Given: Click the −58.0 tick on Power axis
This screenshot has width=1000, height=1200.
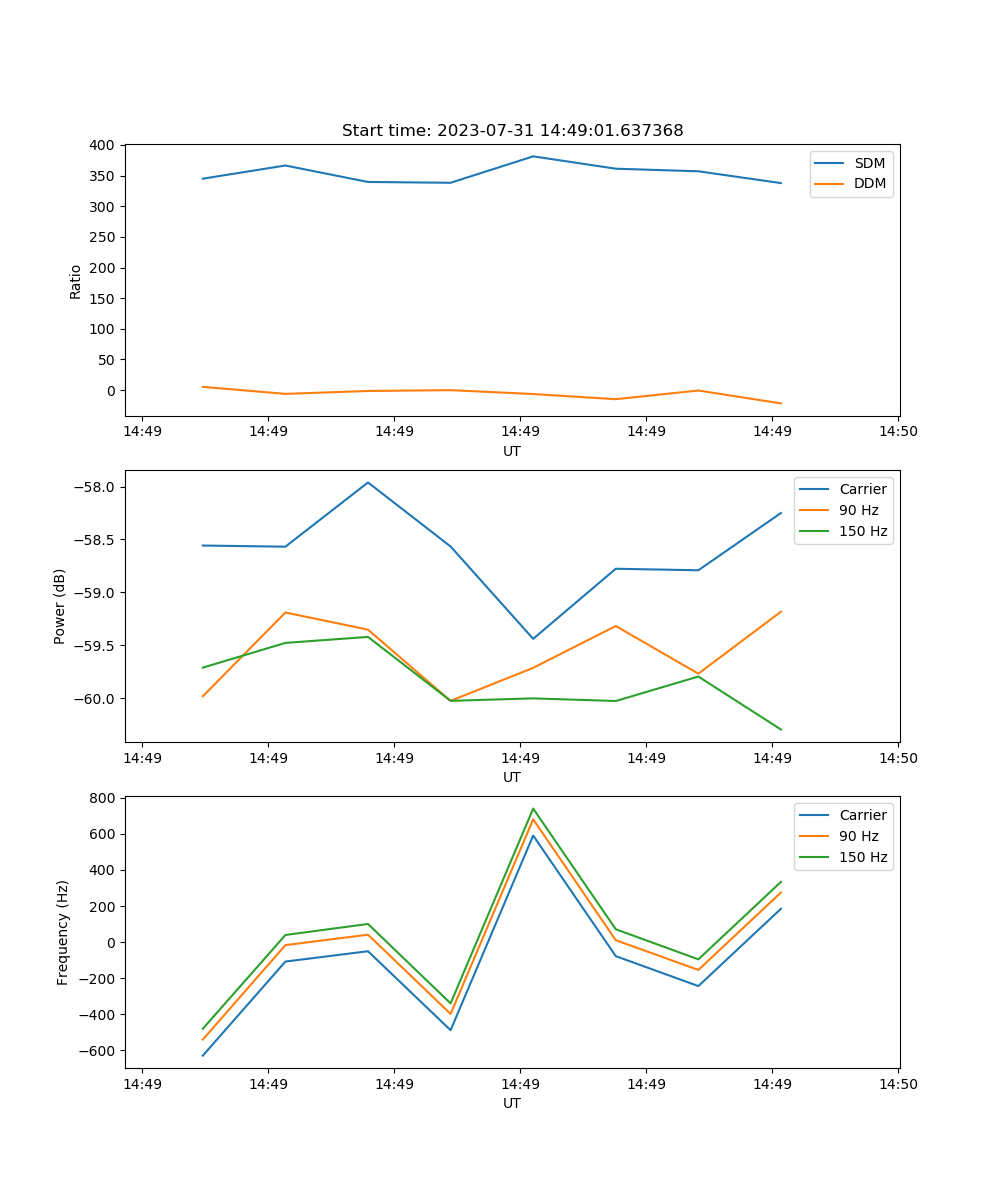Looking at the screenshot, I should click(96, 488).
